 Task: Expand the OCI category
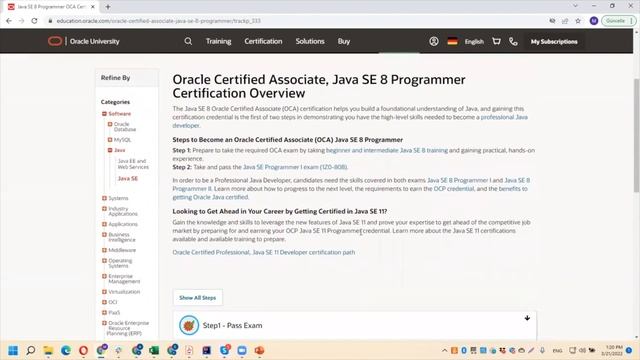104,302
